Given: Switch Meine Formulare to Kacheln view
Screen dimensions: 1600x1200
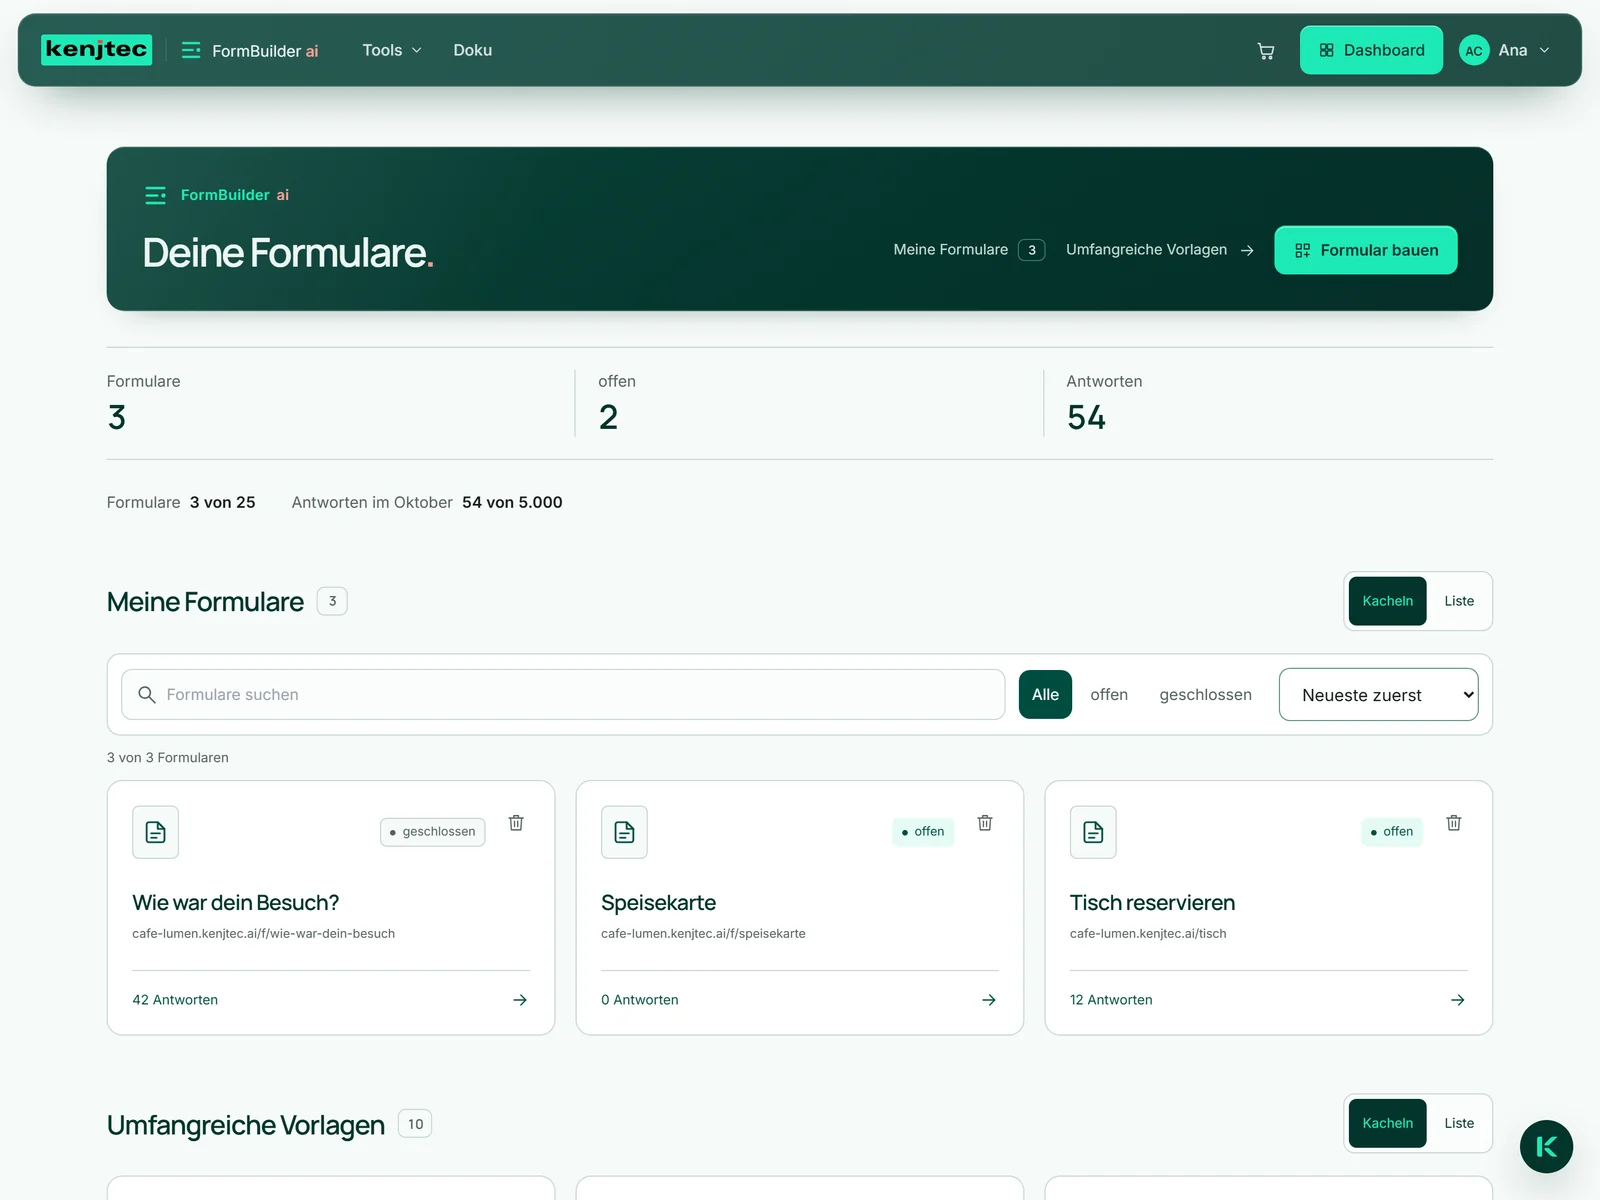Looking at the screenshot, I should pos(1387,601).
